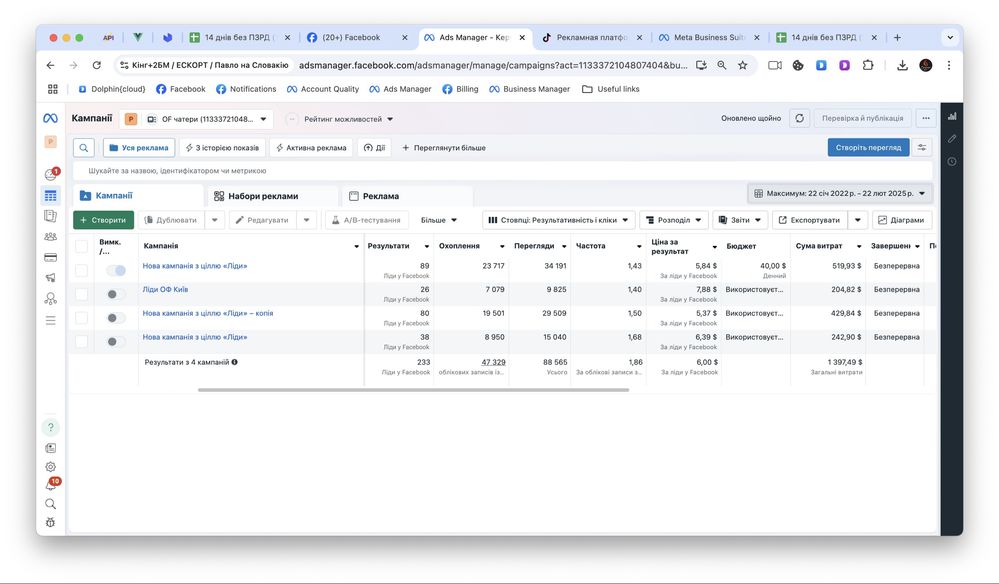Toggle the first «Нова кампанія з ціллю «Ліди»» campaign switch
The height and width of the screenshot is (584, 999).
tap(116, 271)
